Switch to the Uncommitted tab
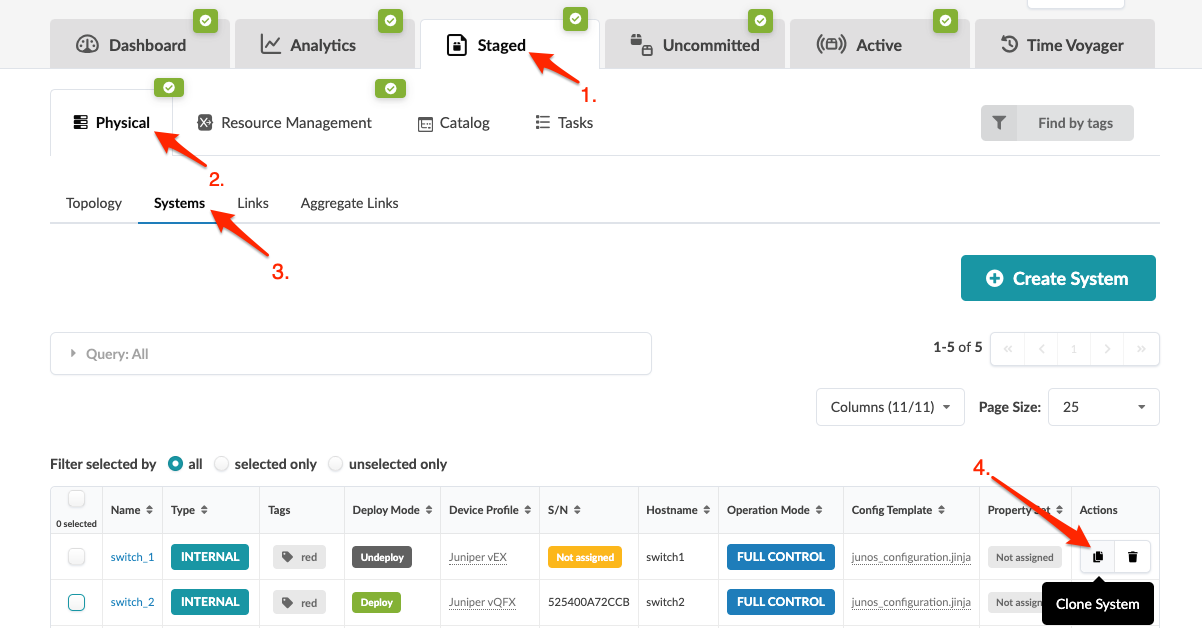 [x=696, y=45]
